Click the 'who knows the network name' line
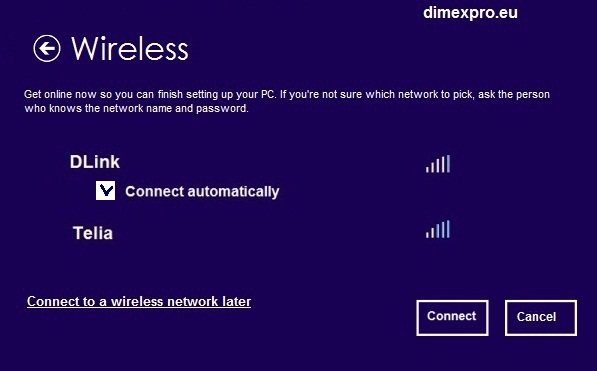 (136, 108)
